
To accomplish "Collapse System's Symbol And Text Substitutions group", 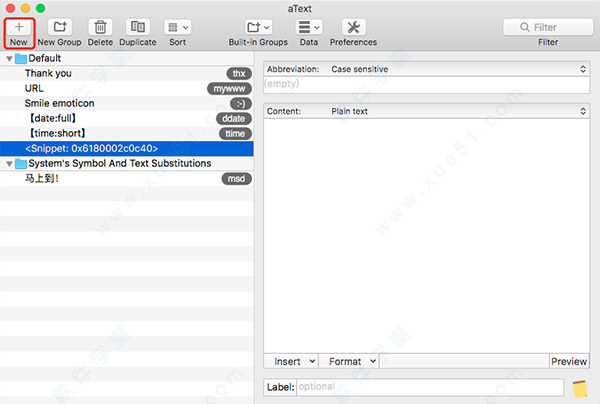I will tap(9, 164).
